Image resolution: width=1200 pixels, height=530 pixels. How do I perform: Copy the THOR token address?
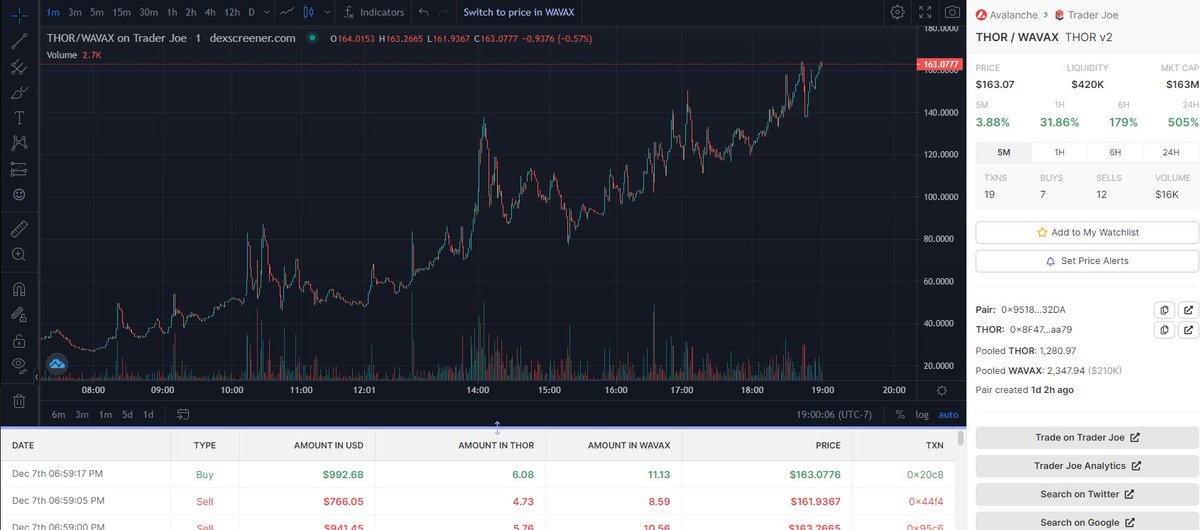[x=1164, y=329]
